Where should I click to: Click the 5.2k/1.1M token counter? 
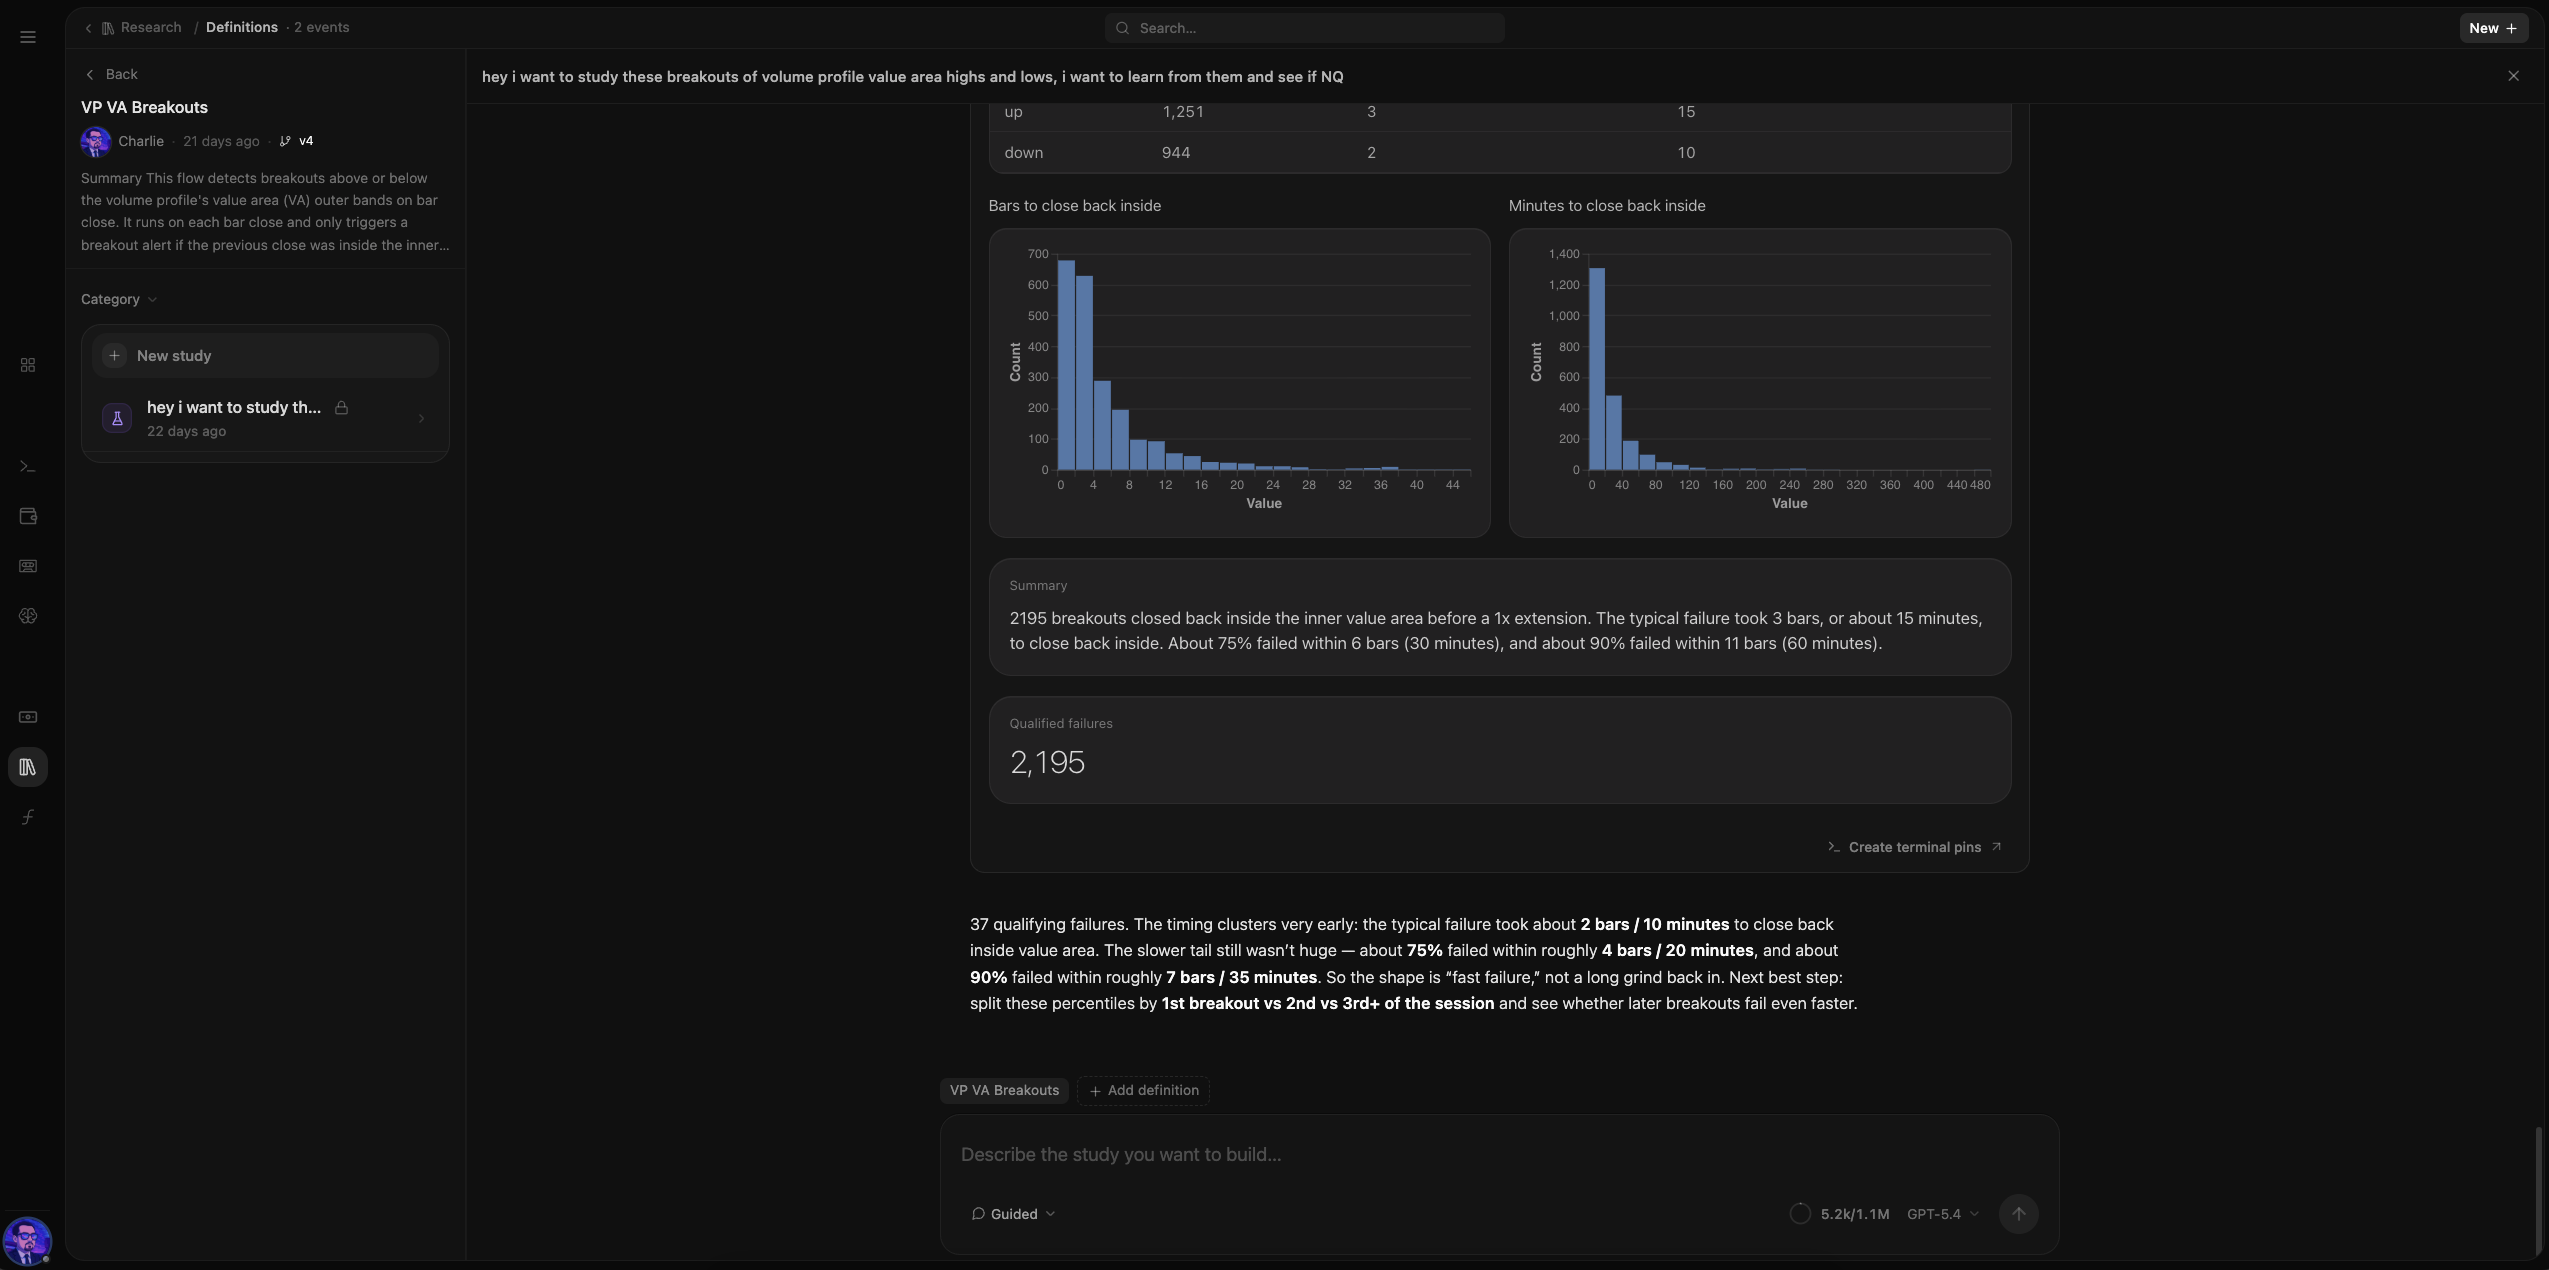(x=1855, y=1214)
